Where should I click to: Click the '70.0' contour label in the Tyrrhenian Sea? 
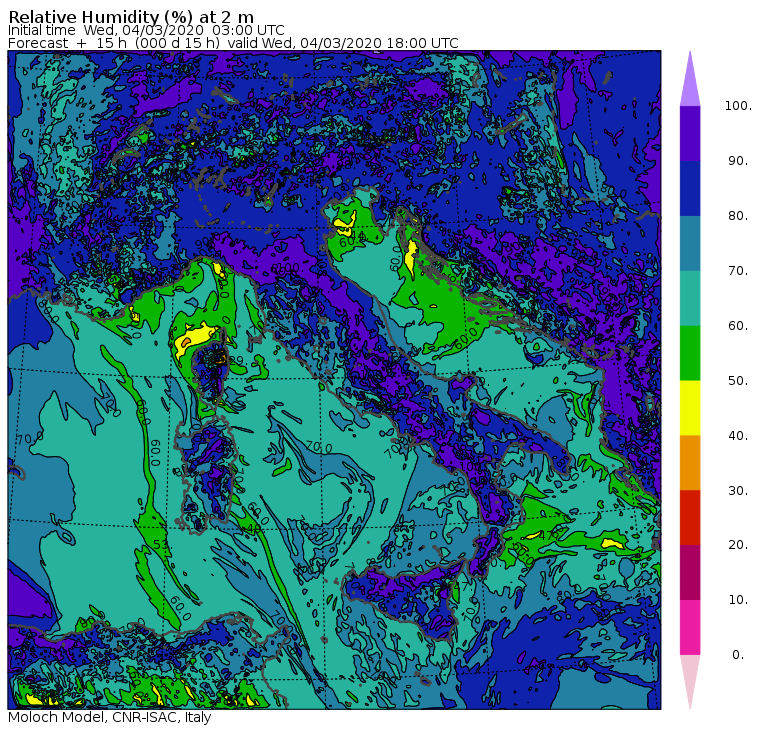click(319, 447)
